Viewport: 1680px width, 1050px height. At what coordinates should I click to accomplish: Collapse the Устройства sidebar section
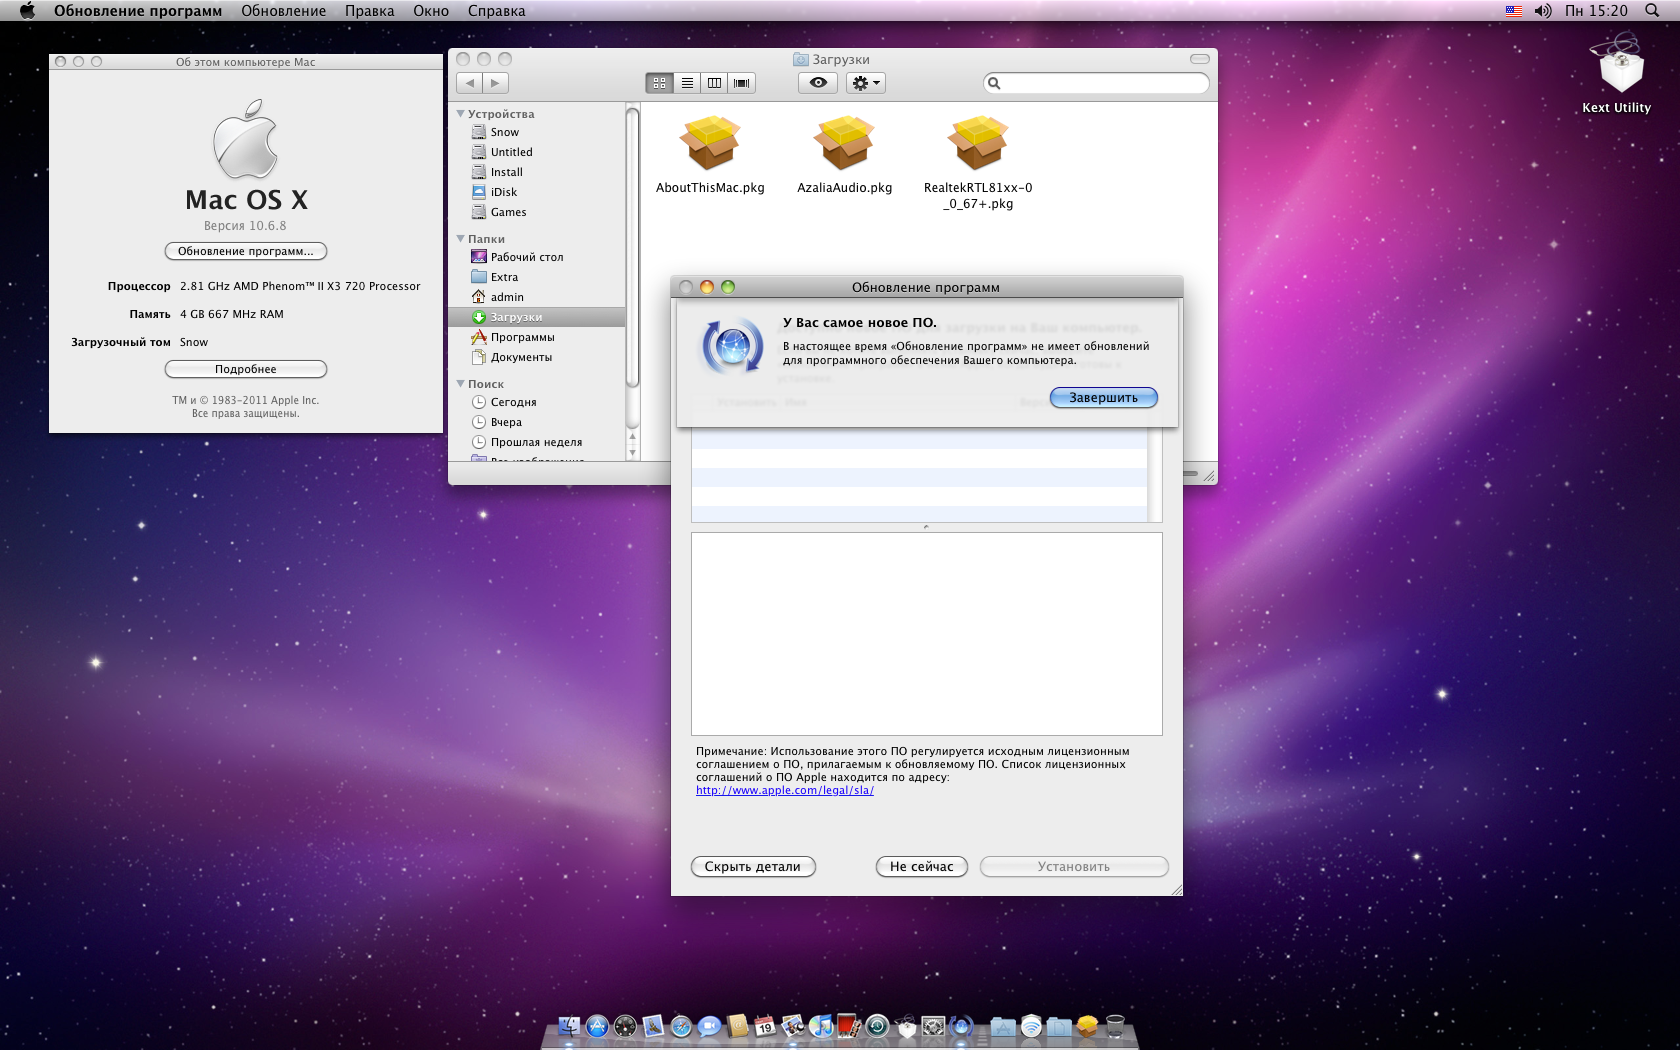point(461,114)
